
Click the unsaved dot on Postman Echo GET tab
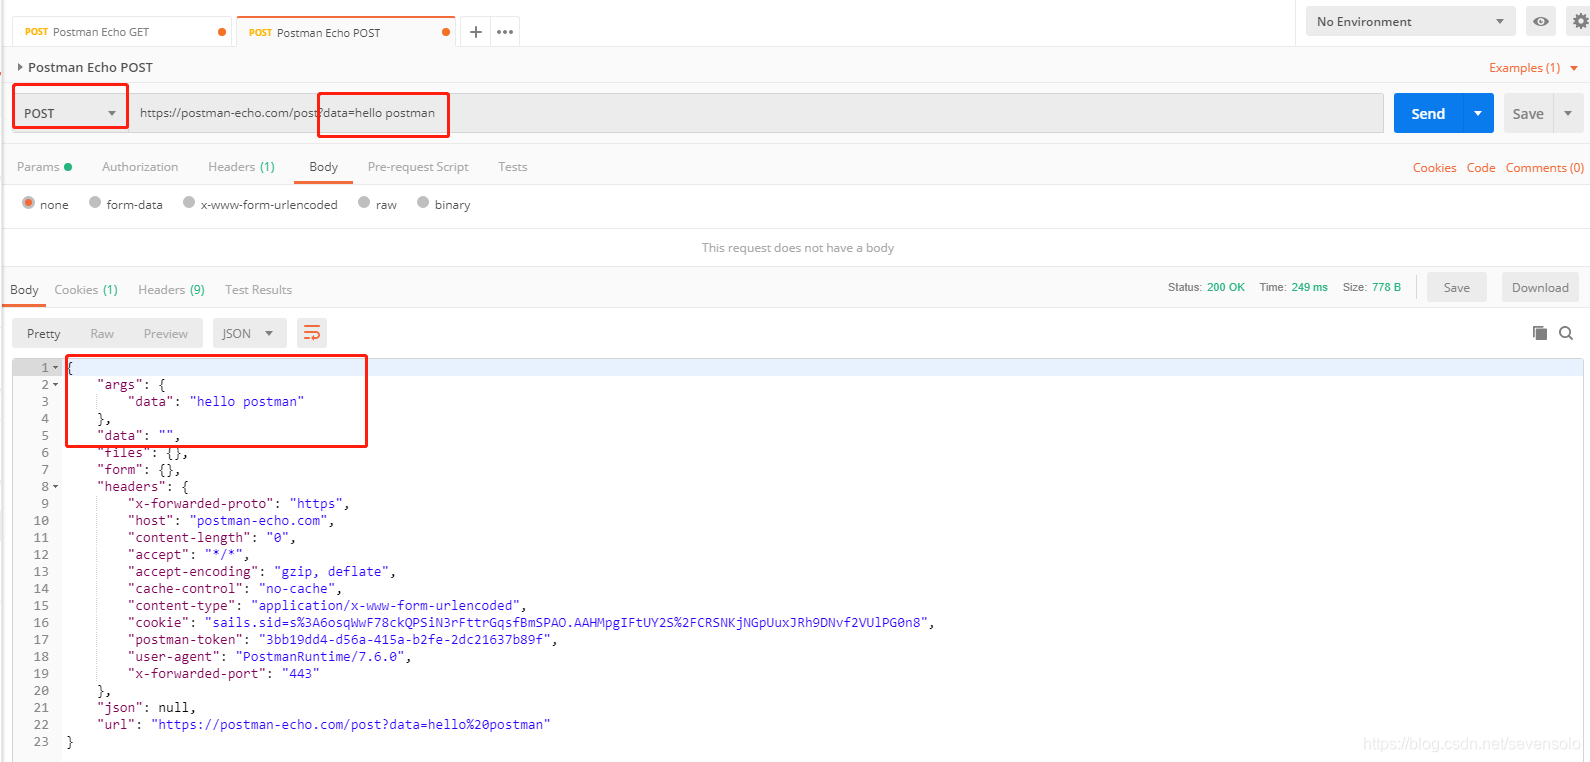pos(222,32)
